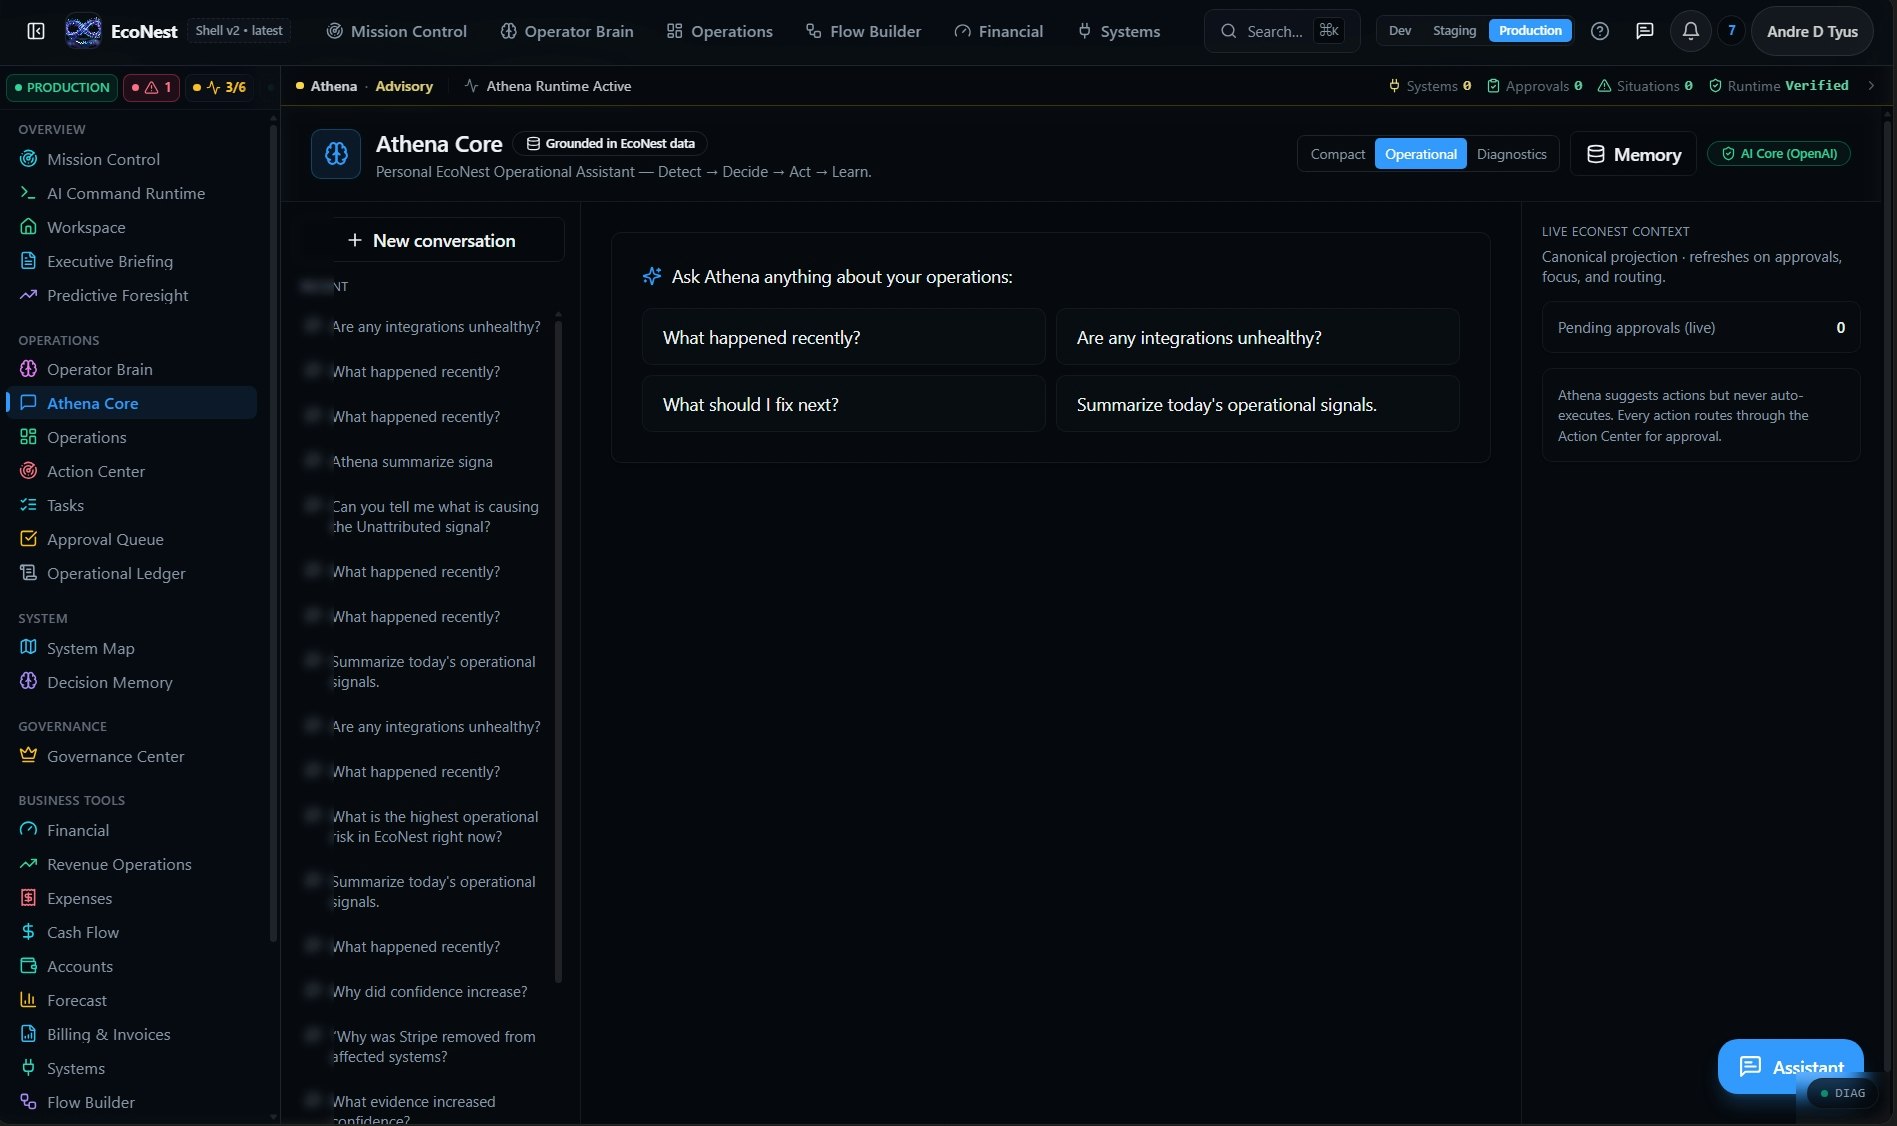Open the Andre D Tyus user menu

(x=1812, y=31)
